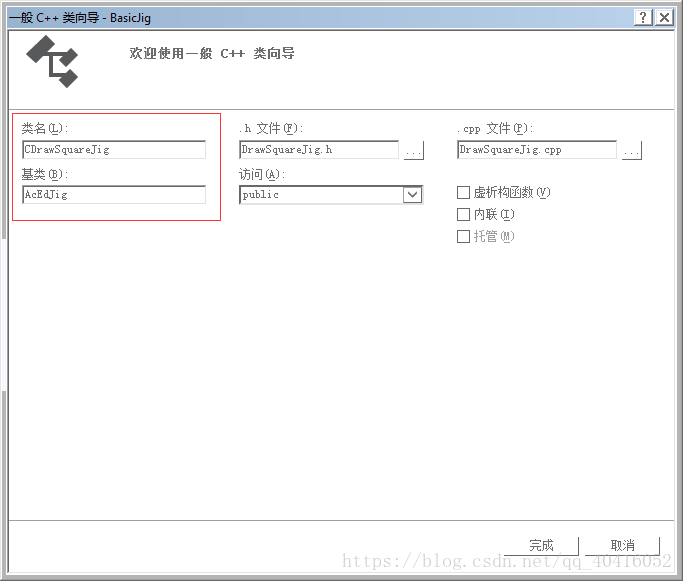Click the base class field containing AcEdJig

[114, 195]
